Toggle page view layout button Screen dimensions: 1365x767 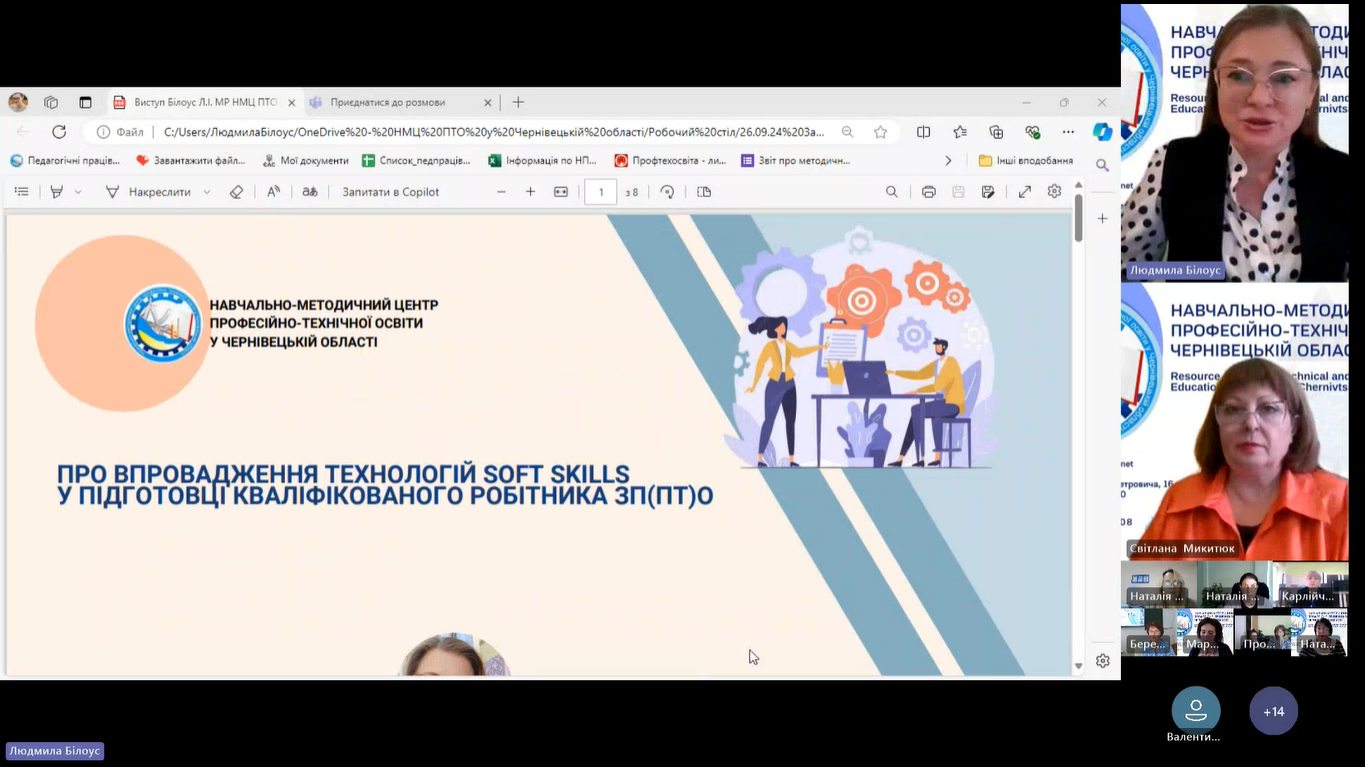(x=704, y=192)
